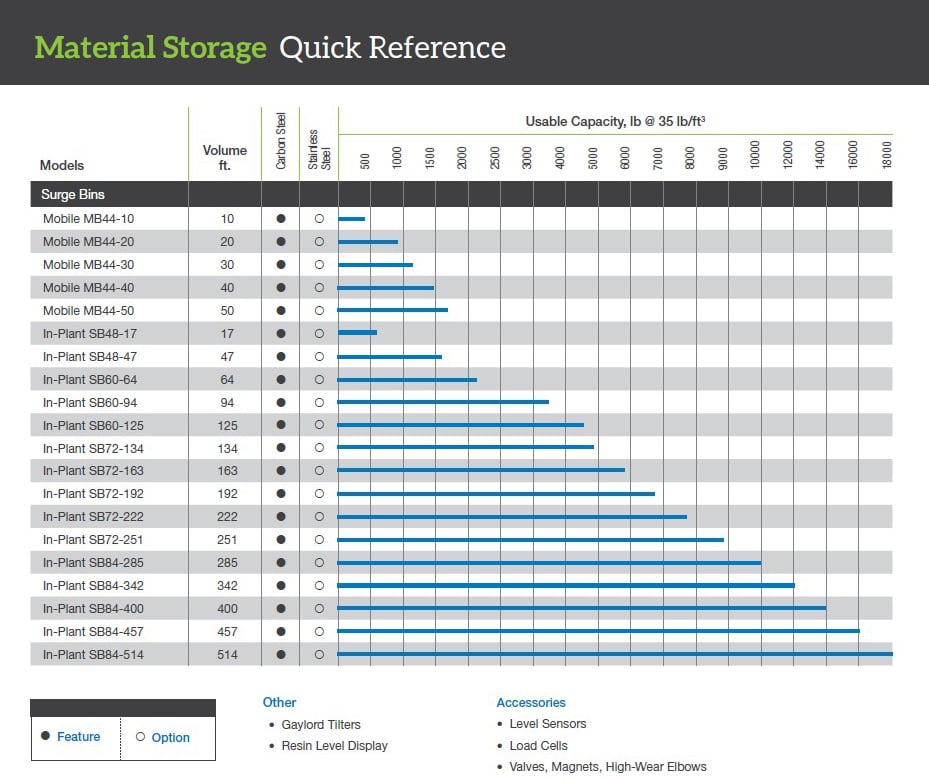
Task: Select the In-Plant SB72-192 model name
Action: 93,493
